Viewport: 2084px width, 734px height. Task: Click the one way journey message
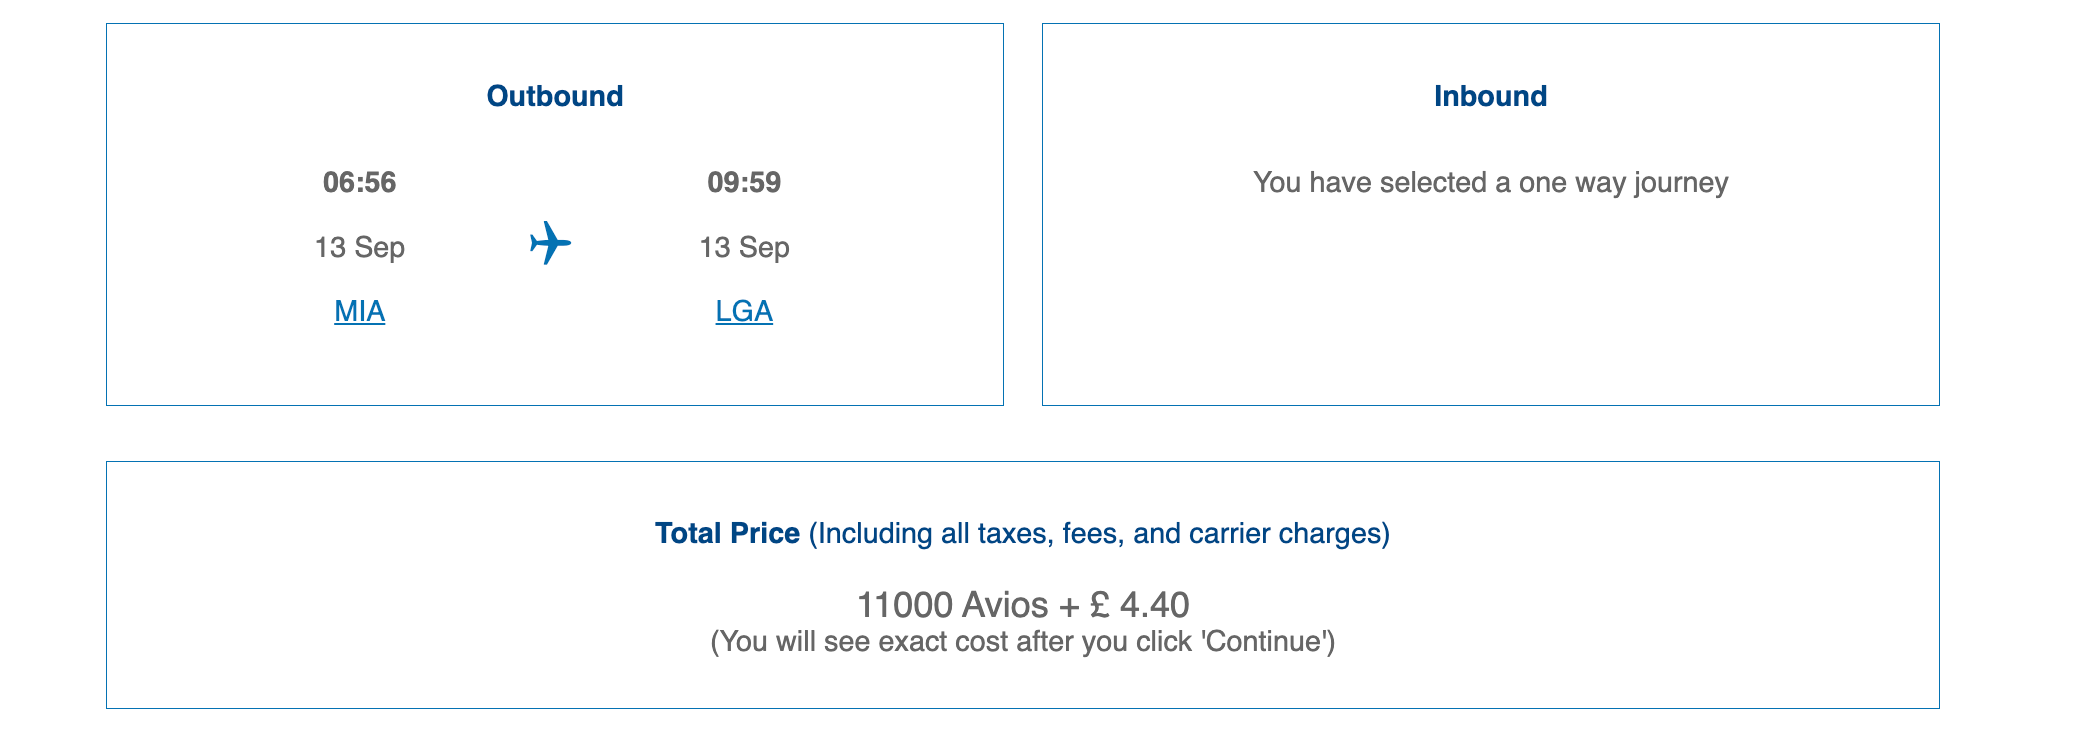(1490, 182)
